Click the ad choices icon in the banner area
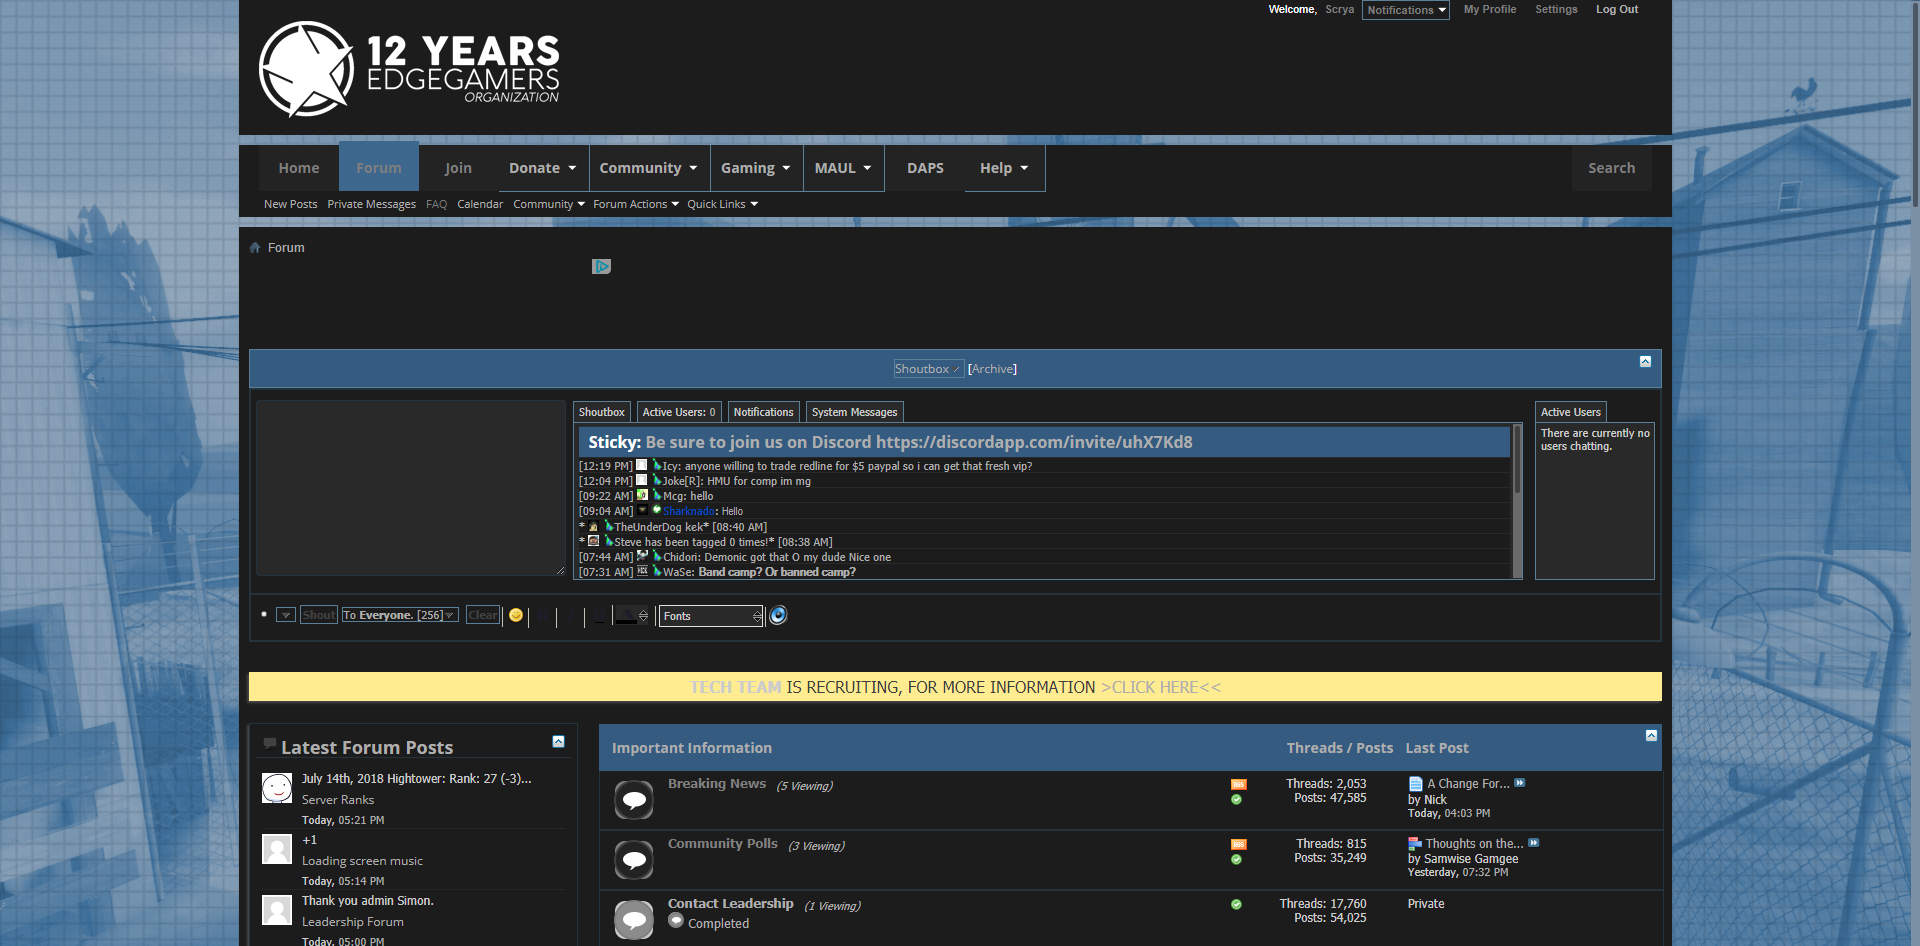The height and width of the screenshot is (946, 1920). pyautogui.click(x=601, y=266)
